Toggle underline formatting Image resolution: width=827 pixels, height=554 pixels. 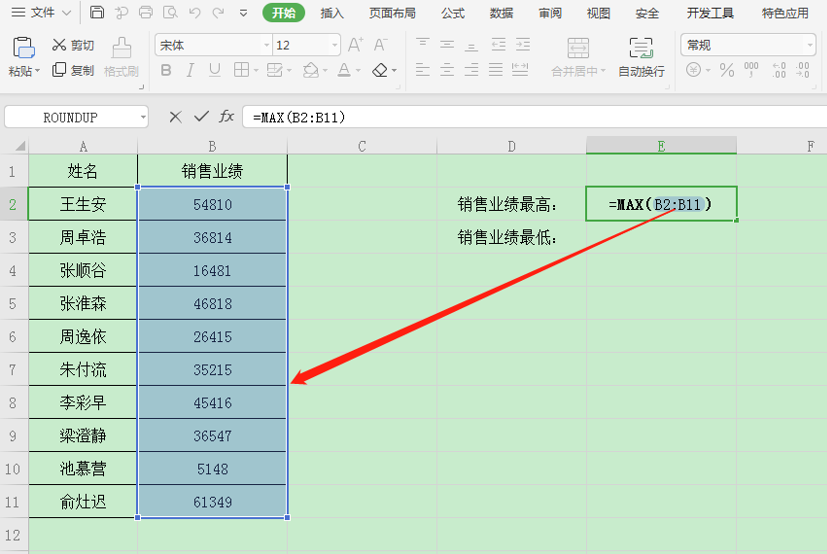[x=215, y=70]
